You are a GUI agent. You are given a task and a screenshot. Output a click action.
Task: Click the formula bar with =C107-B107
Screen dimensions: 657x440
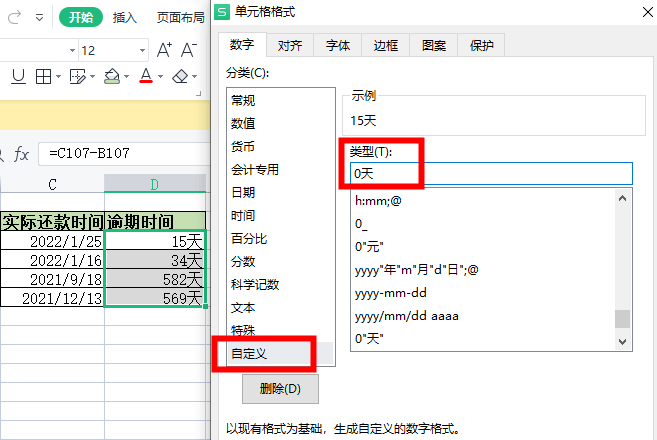124,153
